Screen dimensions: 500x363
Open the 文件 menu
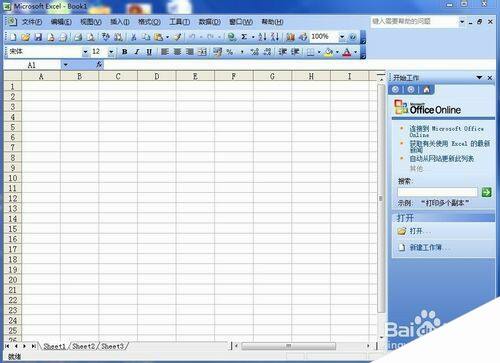(x=32, y=22)
